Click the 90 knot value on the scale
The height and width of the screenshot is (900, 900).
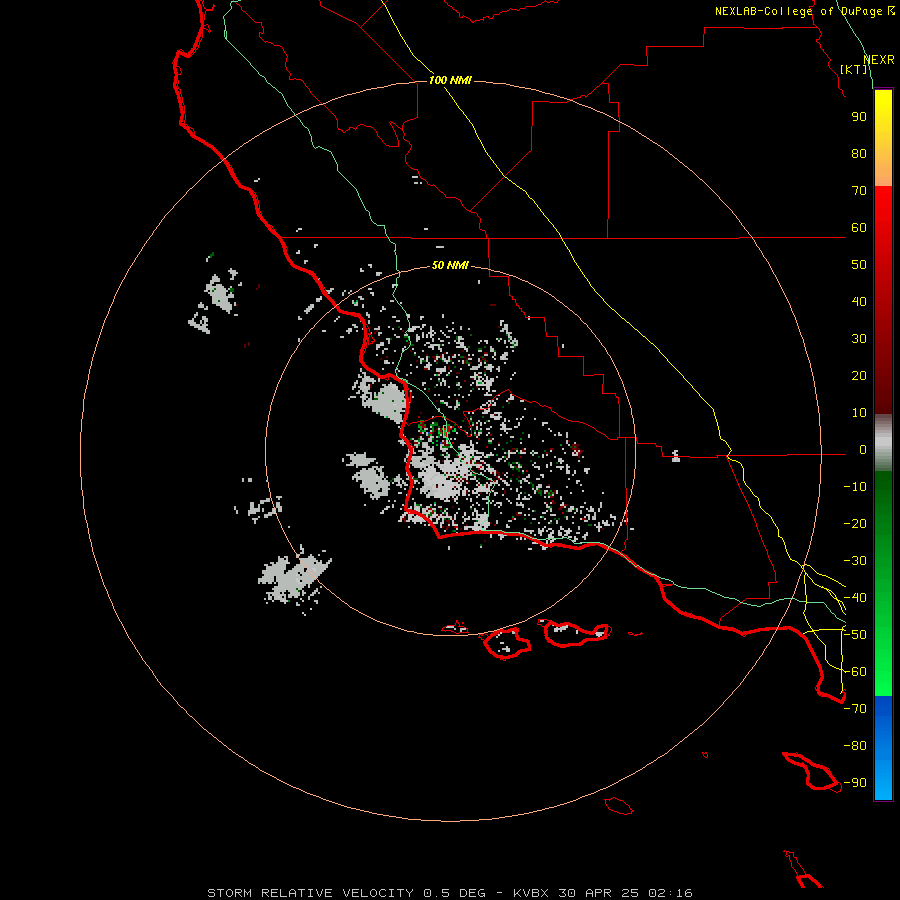tap(859, 117)
